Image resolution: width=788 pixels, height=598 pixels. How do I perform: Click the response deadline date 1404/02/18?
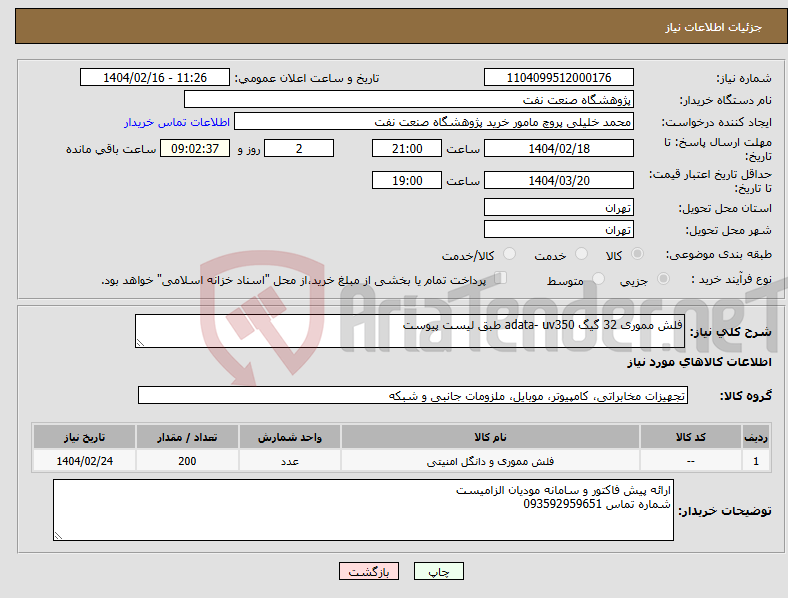point(558,149)
